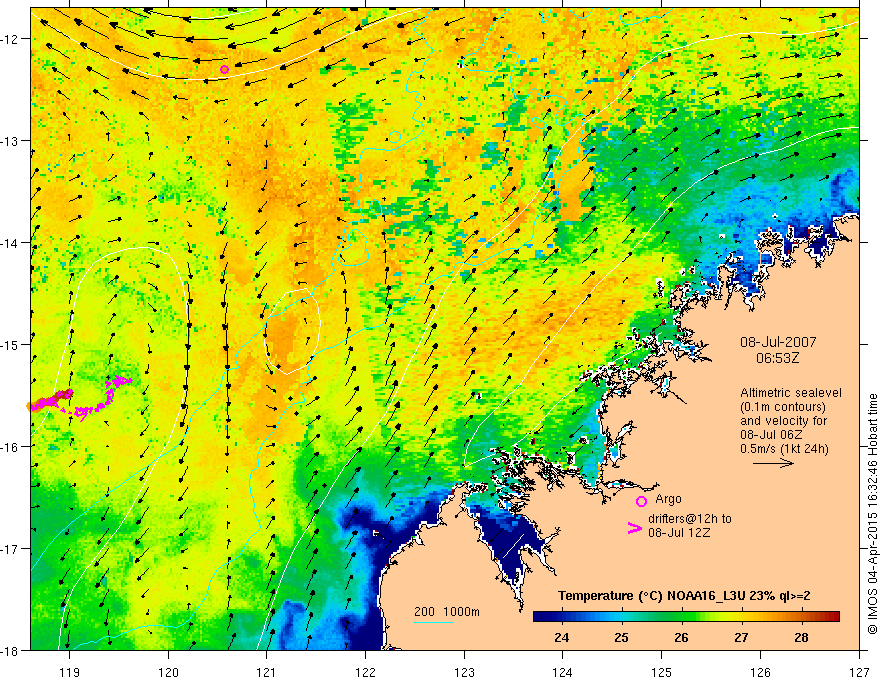Click the '08-Jul 12Z' drifter legend text

pos(679,532)
